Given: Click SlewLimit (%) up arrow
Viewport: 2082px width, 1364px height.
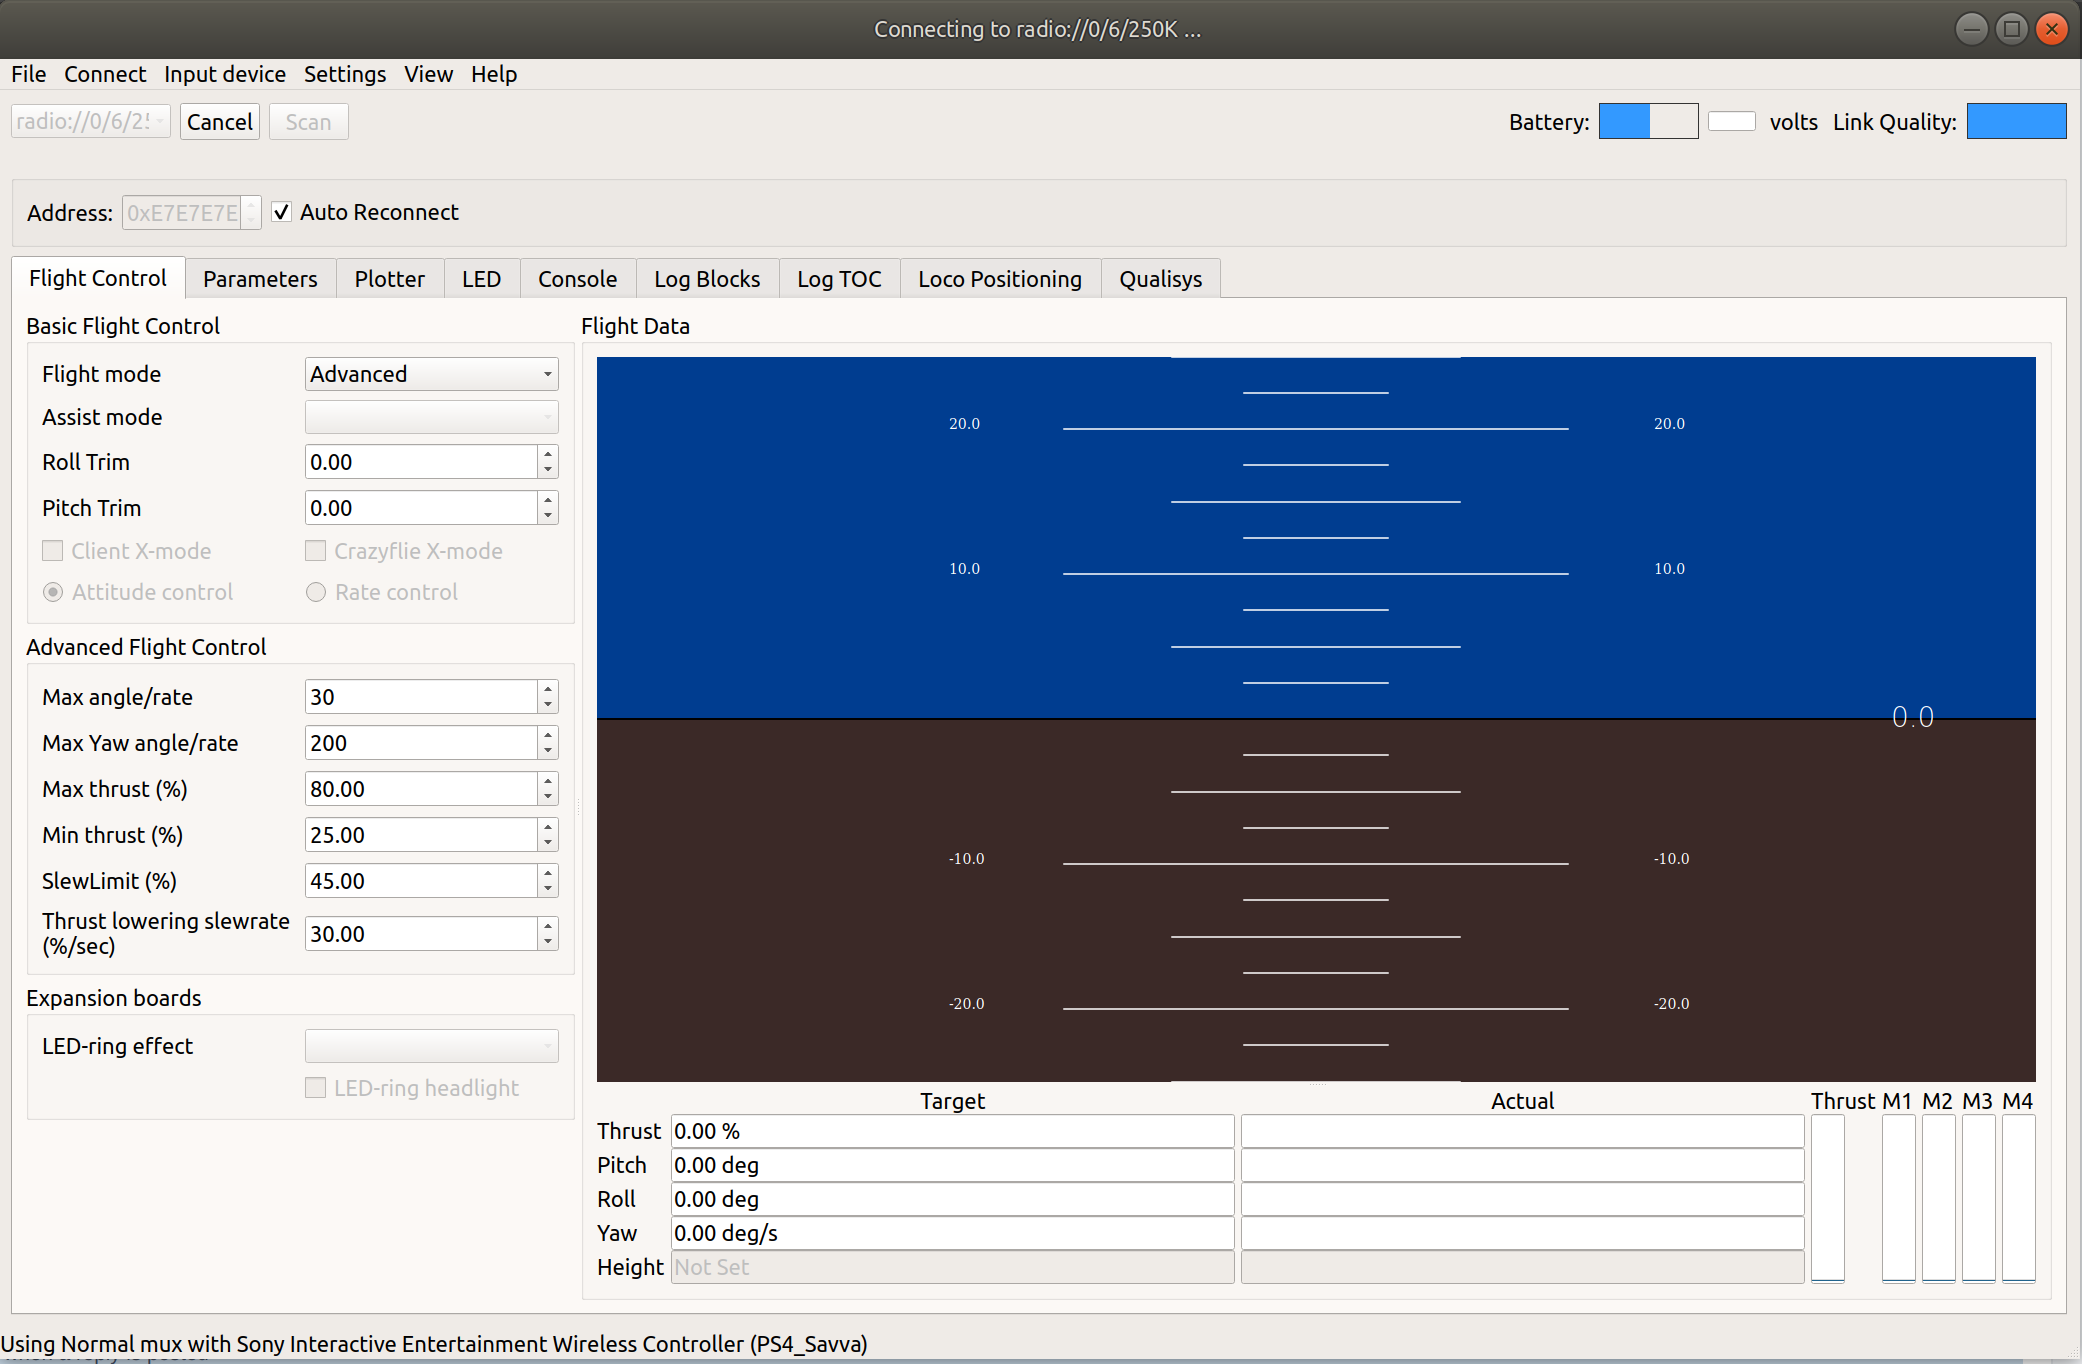Looking at the screenshot, I should (x=547, y=873).
